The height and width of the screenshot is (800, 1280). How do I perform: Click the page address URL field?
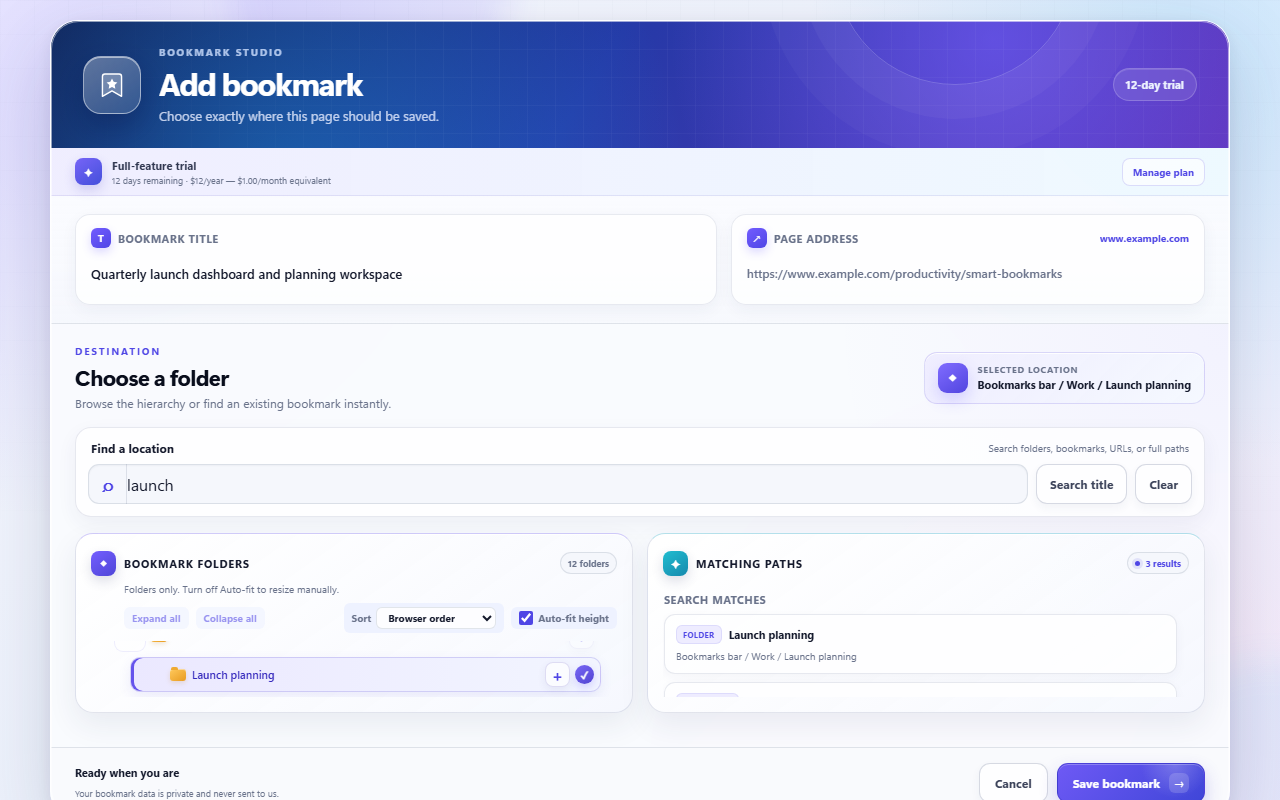pyautogui.click(x=967, y=274)
